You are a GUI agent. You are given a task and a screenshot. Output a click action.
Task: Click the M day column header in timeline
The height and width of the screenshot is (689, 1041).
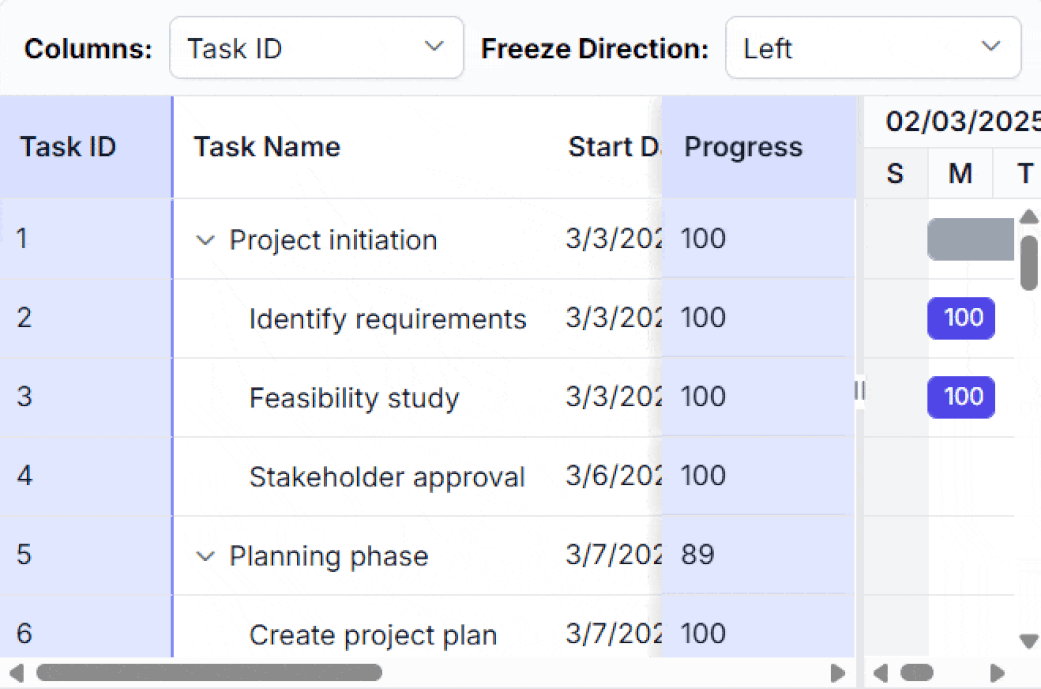(x=959, y=173)
